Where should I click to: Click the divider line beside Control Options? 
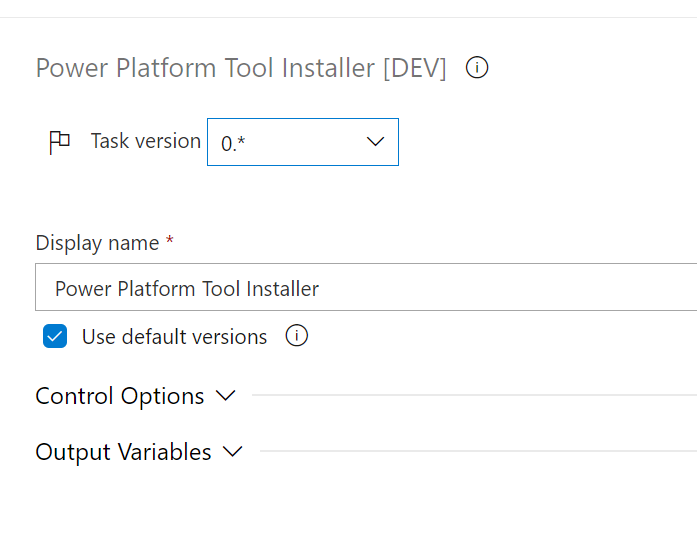pyautogui.click(x=470, y=395)
